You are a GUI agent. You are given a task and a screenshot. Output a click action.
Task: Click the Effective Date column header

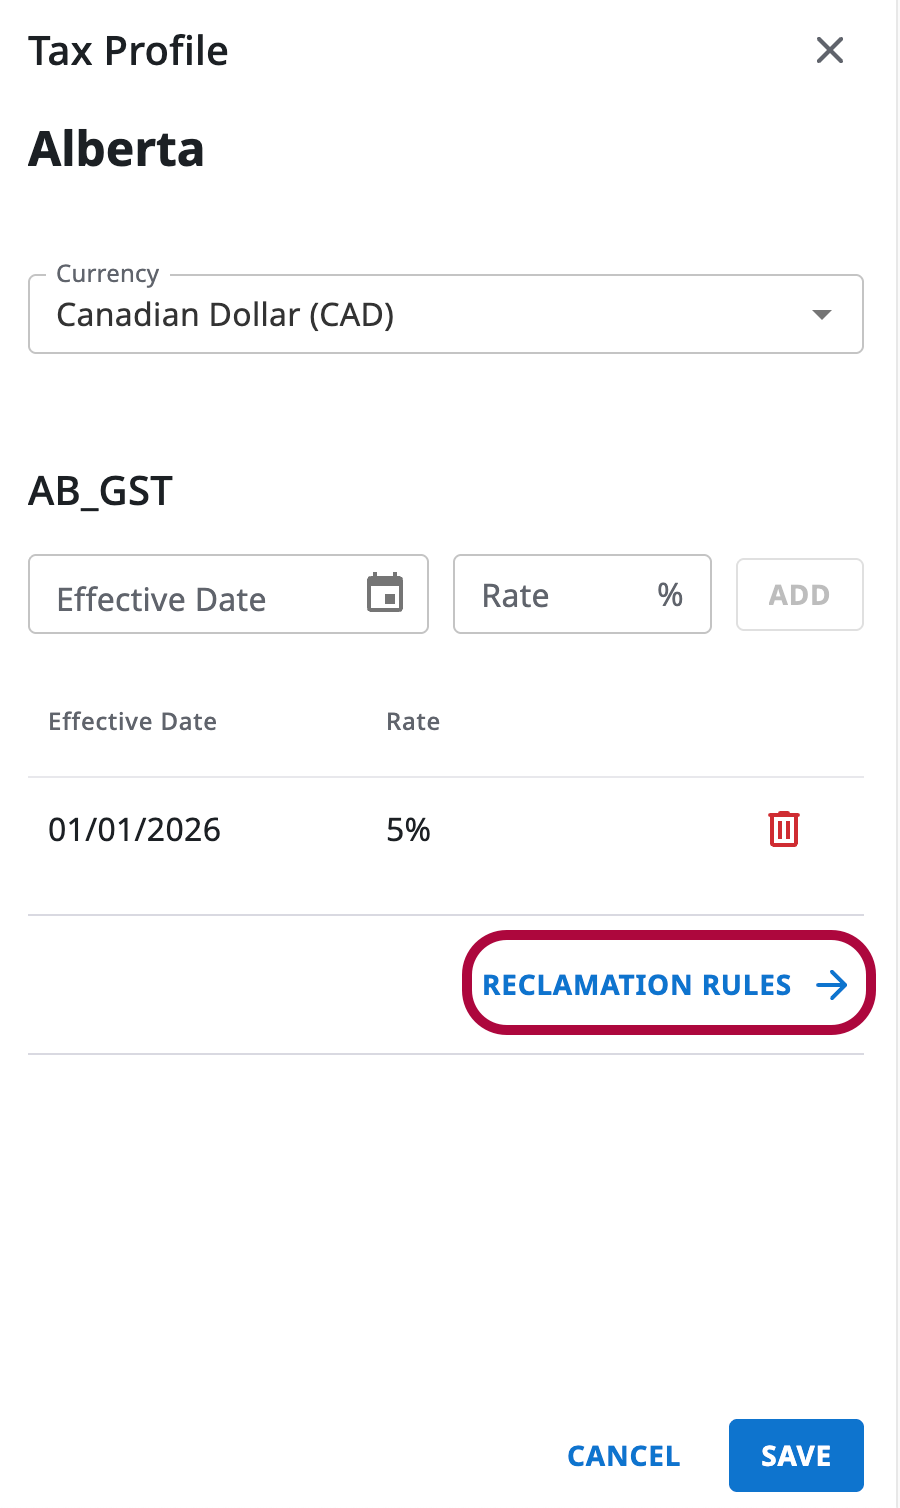[x=133, y=722]
